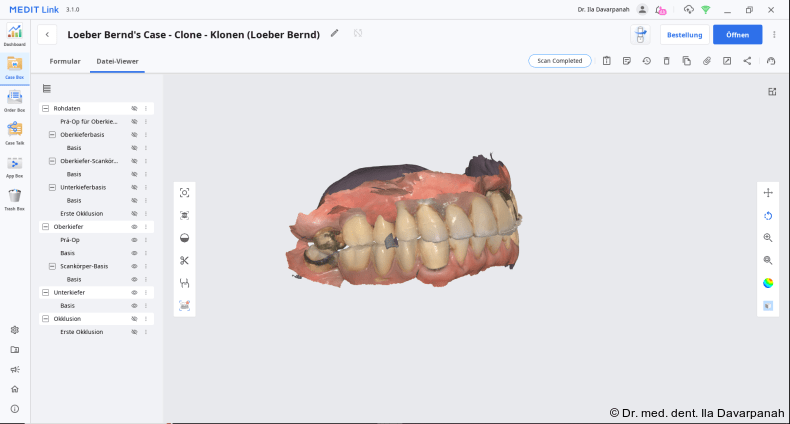Open the case history icon

pos(646,61)
